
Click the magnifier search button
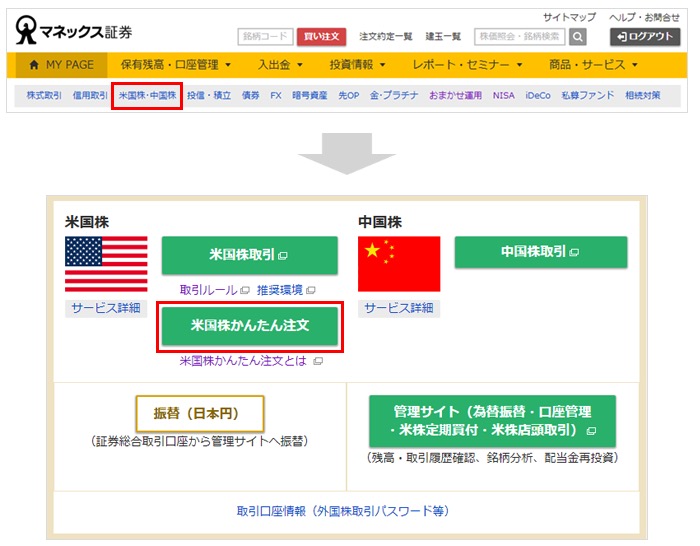click(x=577, y=37)
